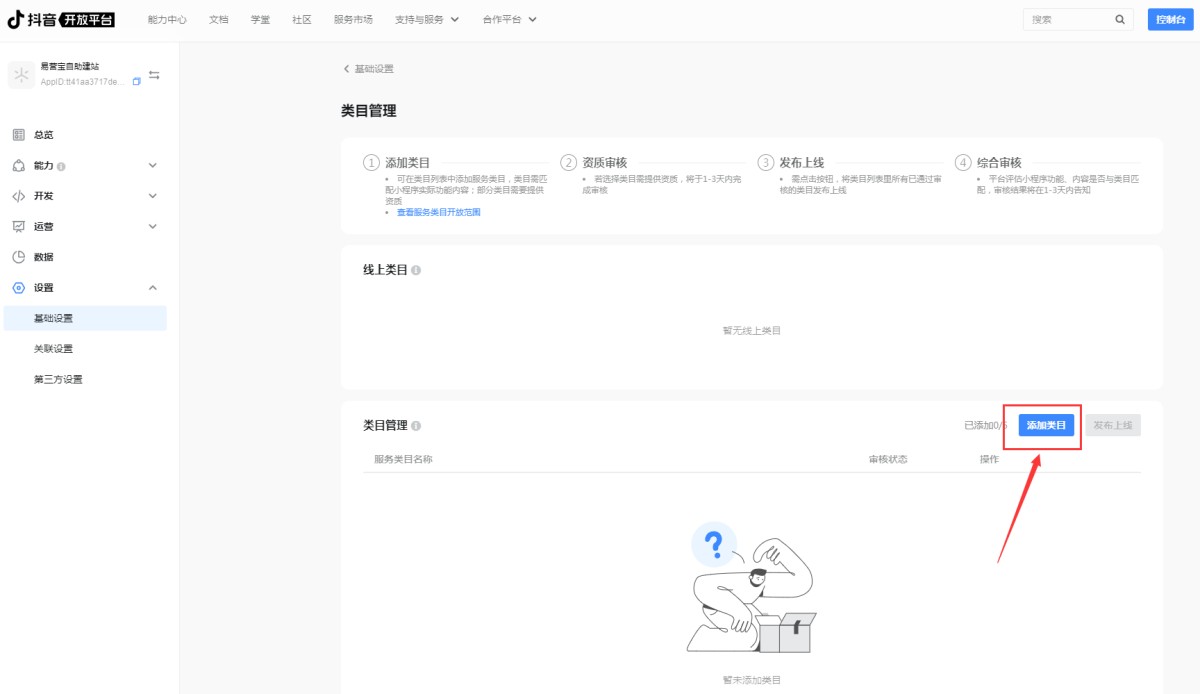The height and width of the screenshot is (694, 1200).
Task: Click the 暂无线上类目 empty text
Action: tap(752, 330)
